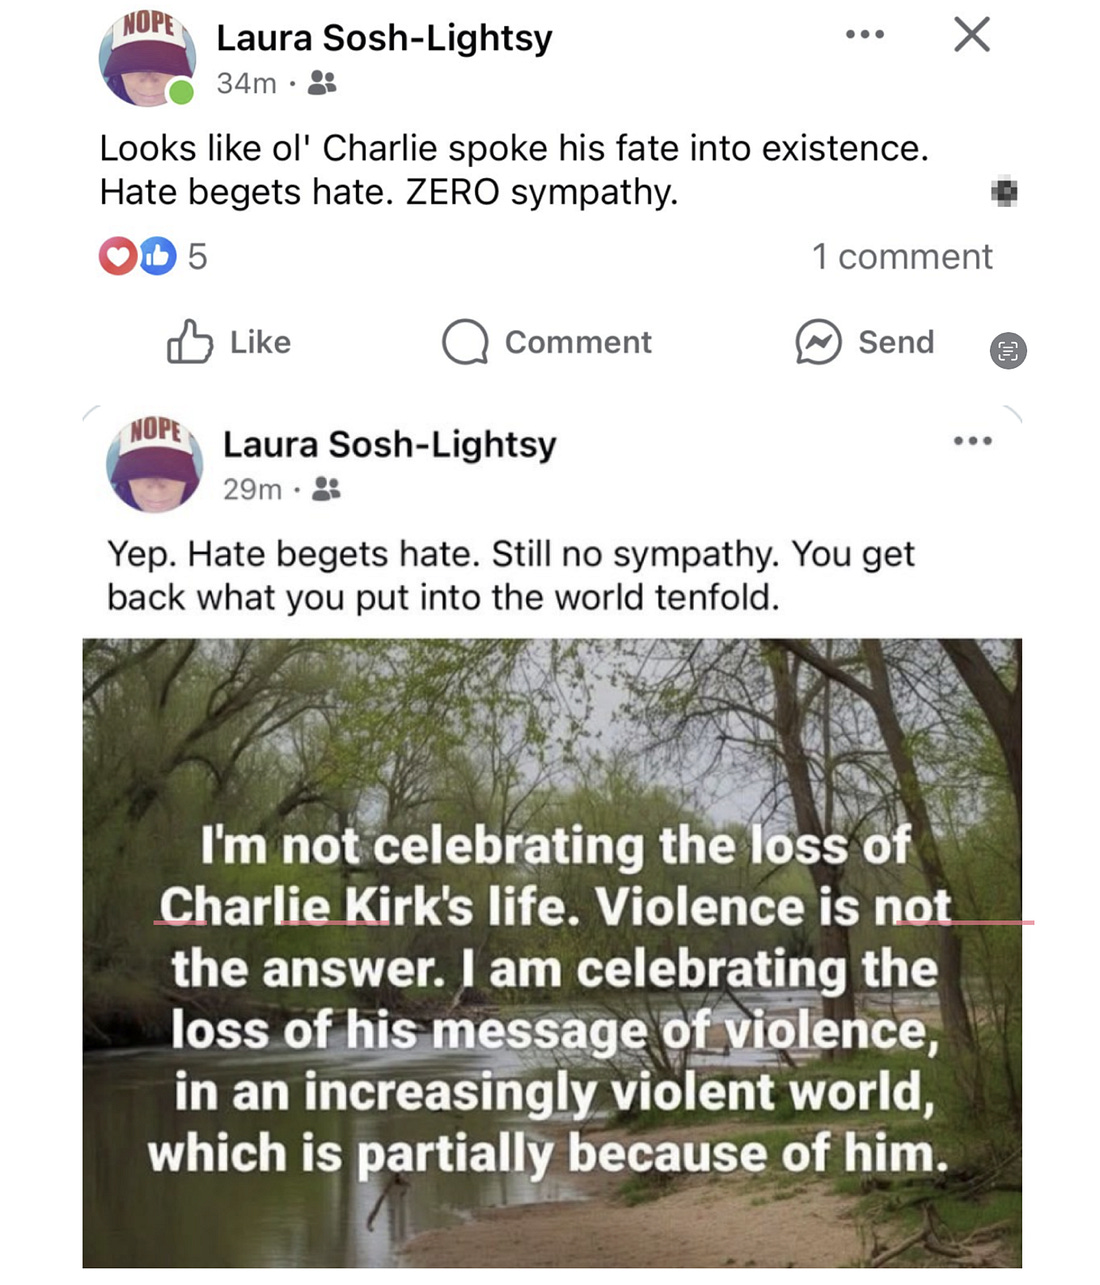Click the profile picture on the 34m post
Viewport: 1100px width, 1285px height.
pyautogui.click(x=147, y=58)
